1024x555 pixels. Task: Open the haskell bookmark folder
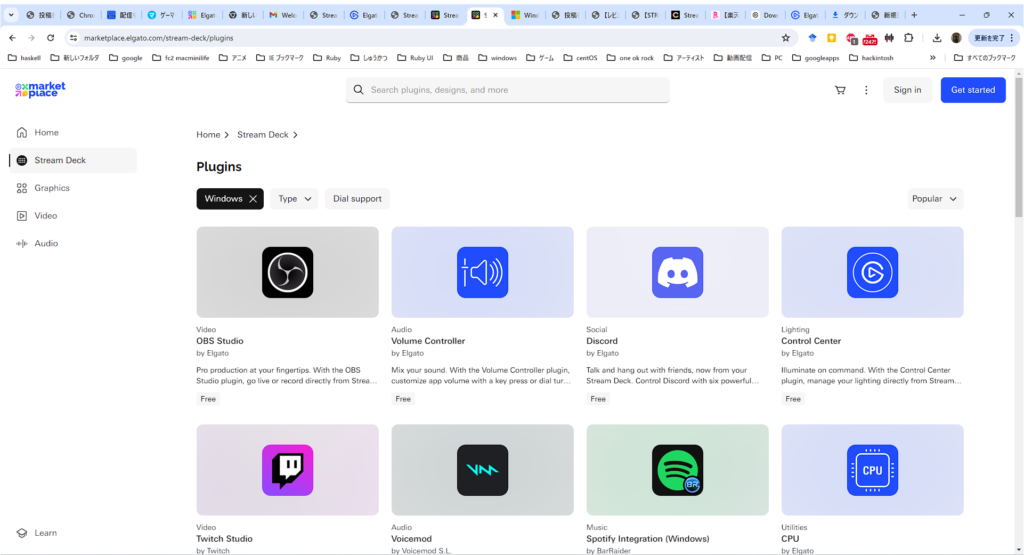click(x=24, y=57)
